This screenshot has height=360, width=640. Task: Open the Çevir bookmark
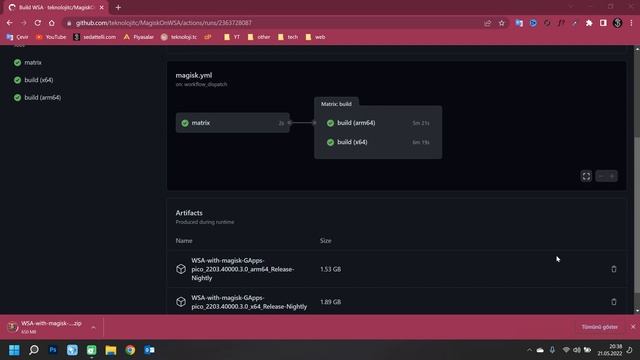(17, 37)
